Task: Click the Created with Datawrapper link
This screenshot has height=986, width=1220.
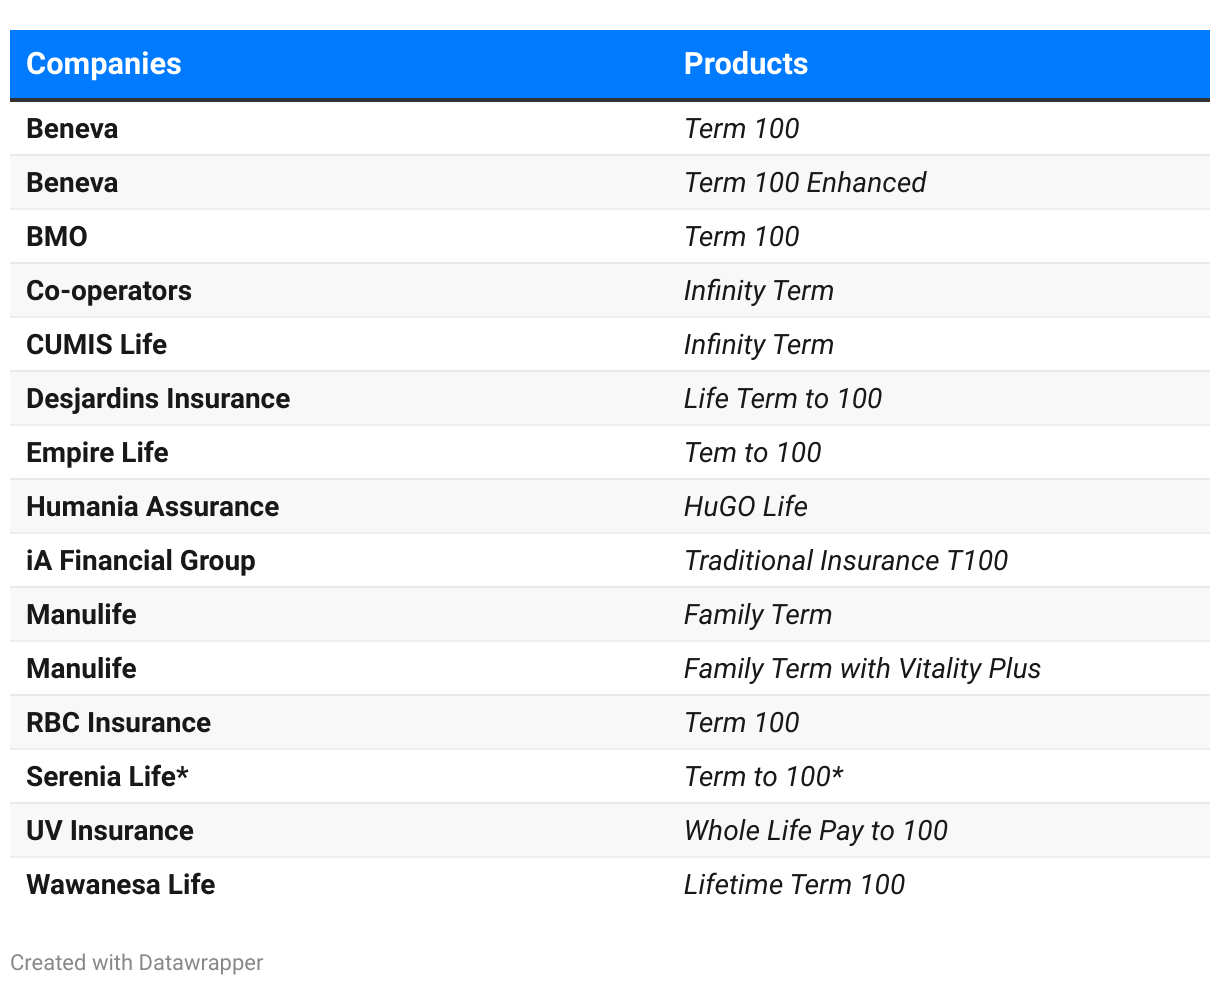Action: coord(137,963)
